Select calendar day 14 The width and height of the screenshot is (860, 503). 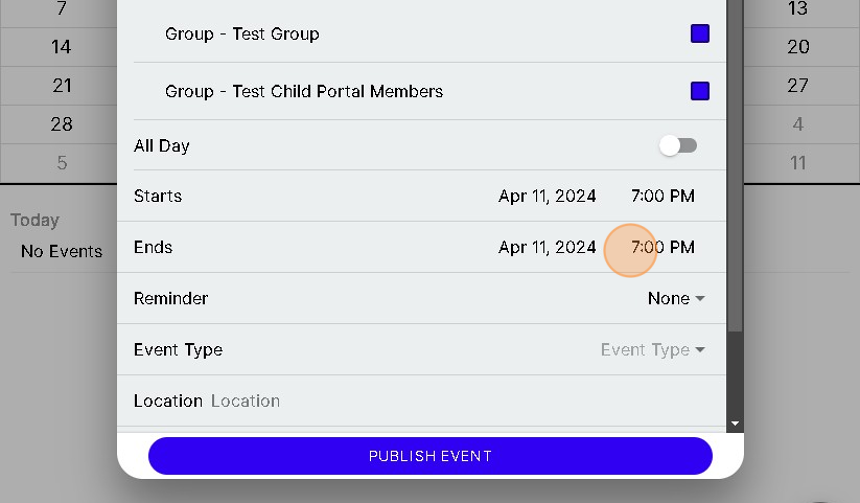[61, 47]
